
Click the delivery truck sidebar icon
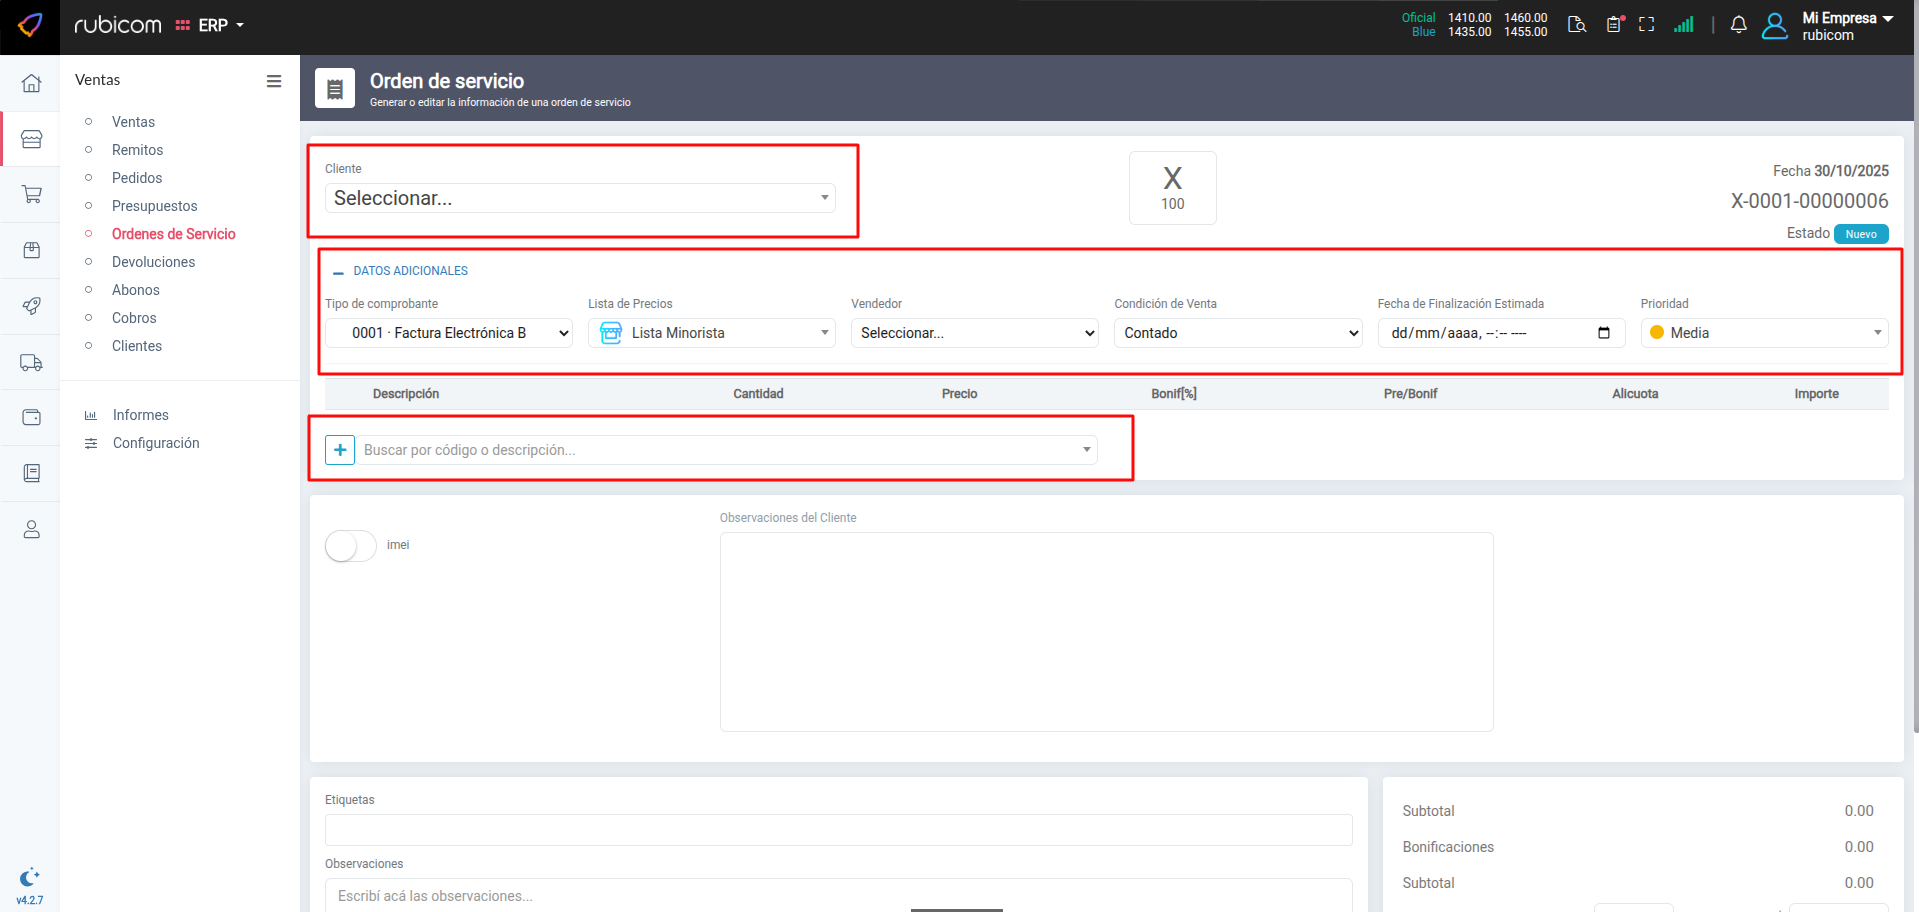[x=31, y=362]
